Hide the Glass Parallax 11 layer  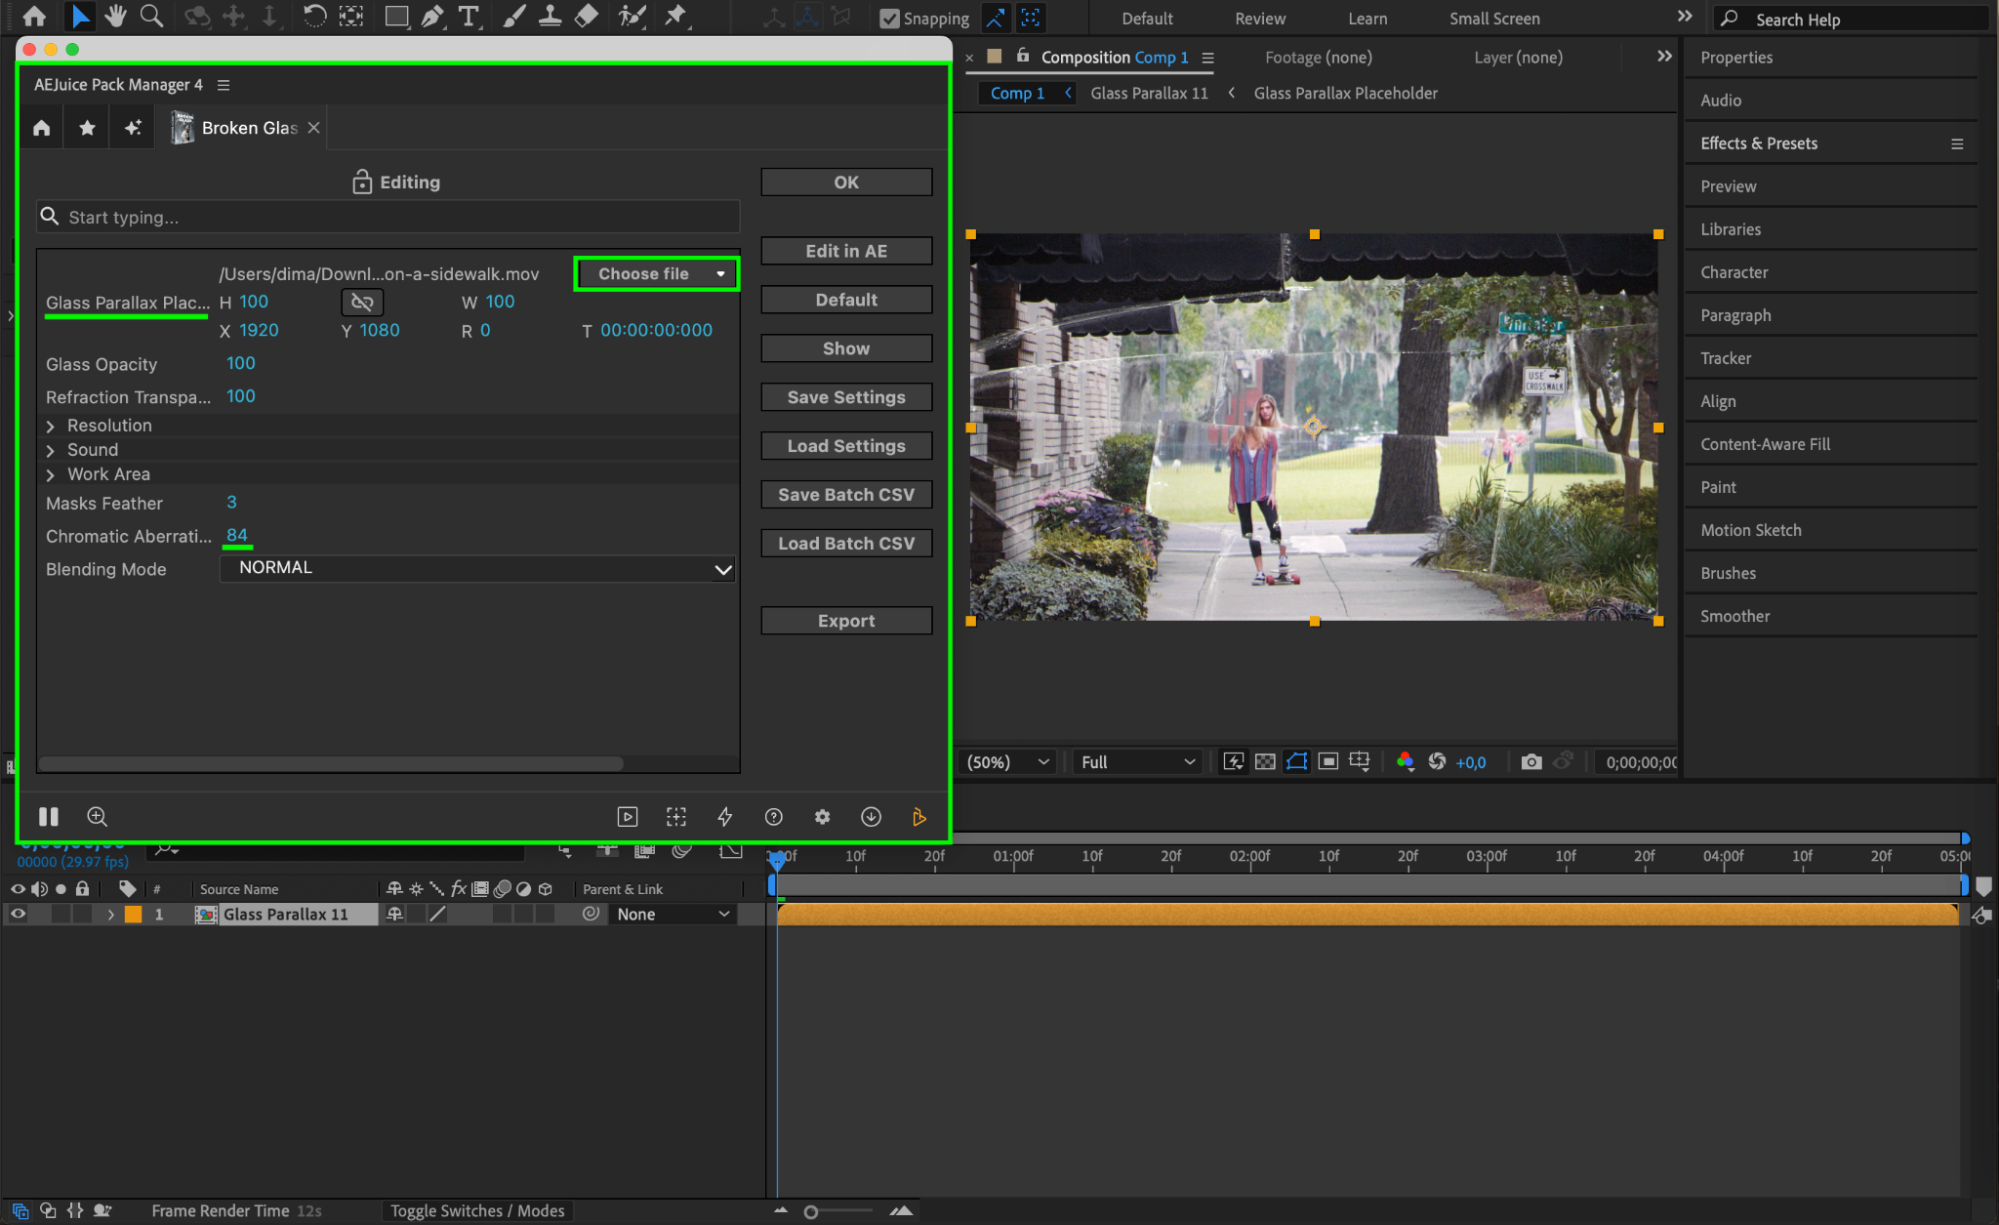pos(18,914)
